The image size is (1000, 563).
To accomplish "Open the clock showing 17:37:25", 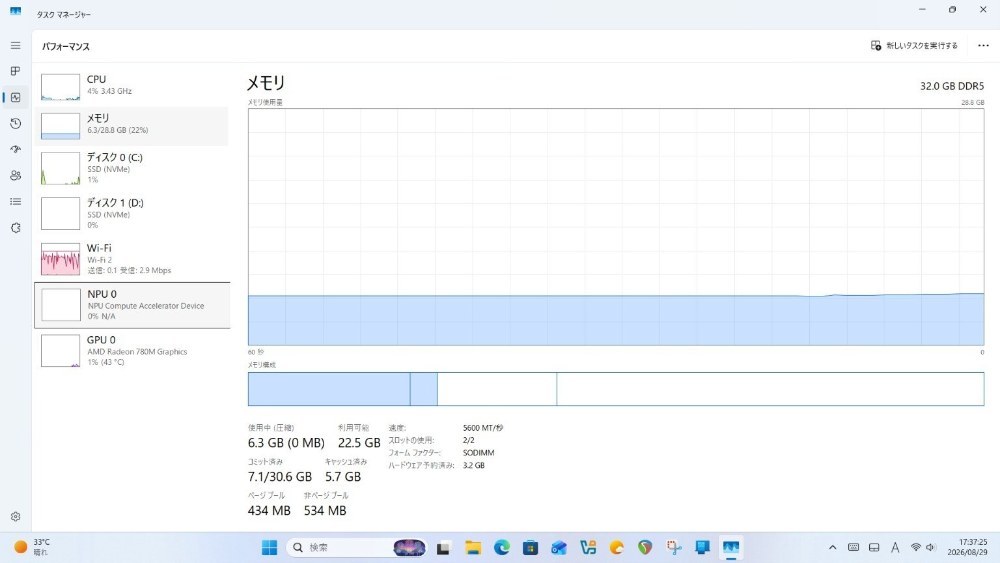I will click(967, 547).
